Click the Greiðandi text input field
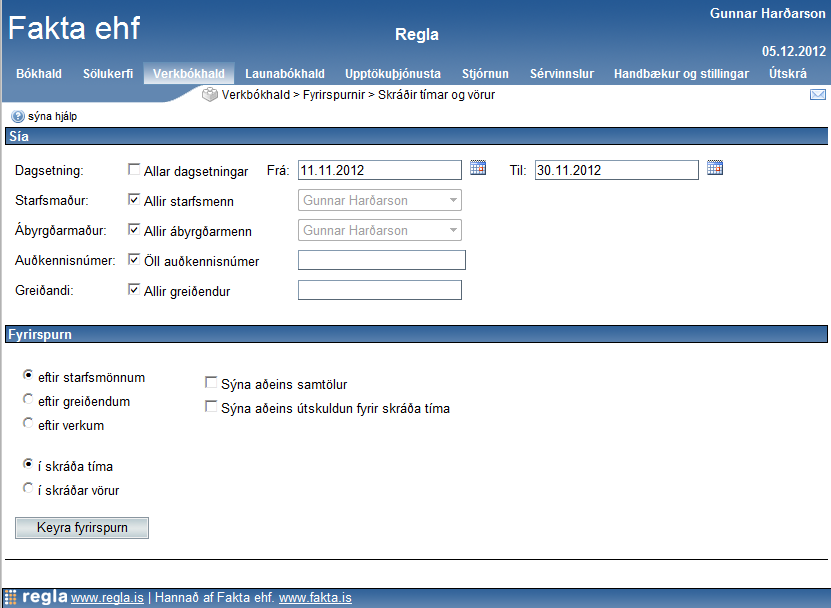This screenshot has height=608, width=831. coord(380,291)
